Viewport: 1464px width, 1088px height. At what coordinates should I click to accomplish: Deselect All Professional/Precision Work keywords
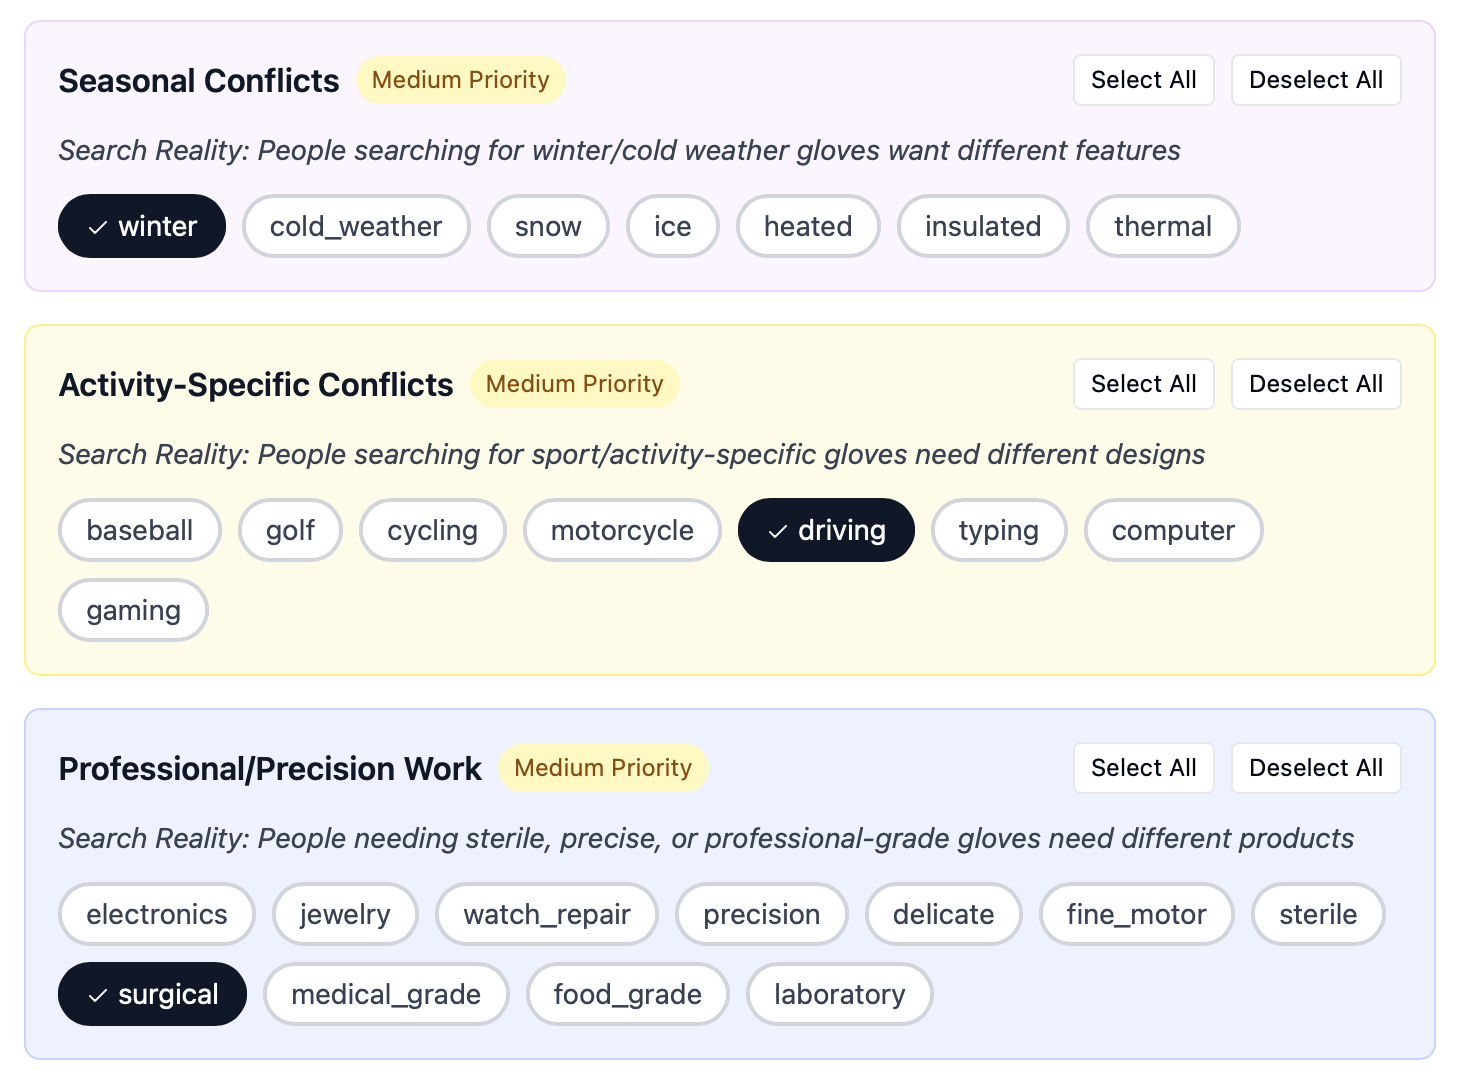[x=1316, y=768]
